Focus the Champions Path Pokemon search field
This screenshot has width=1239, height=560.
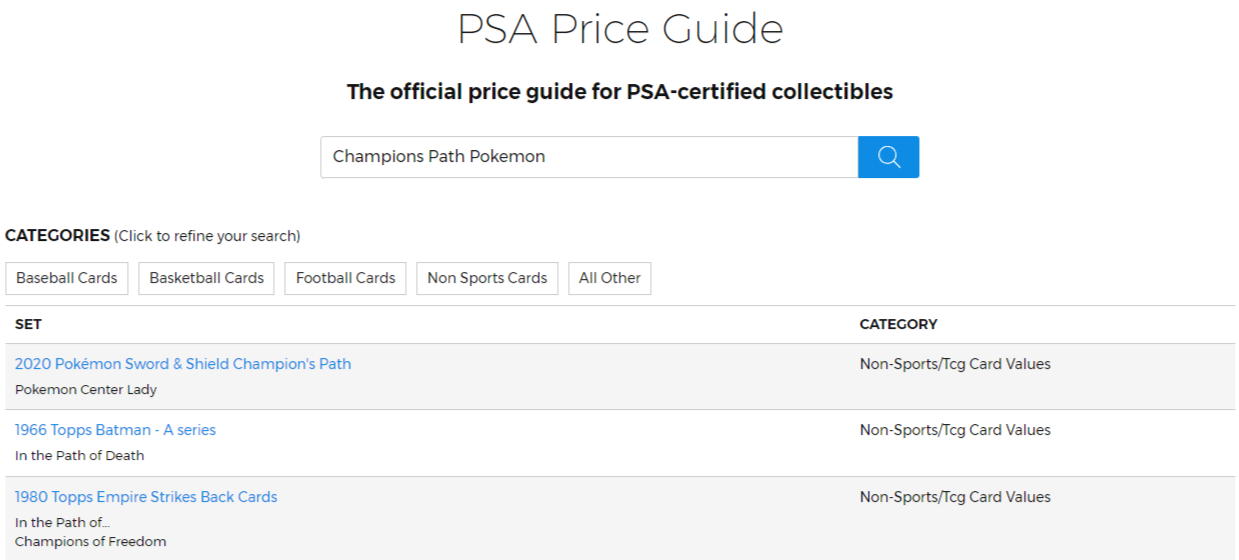click(589, 157)
